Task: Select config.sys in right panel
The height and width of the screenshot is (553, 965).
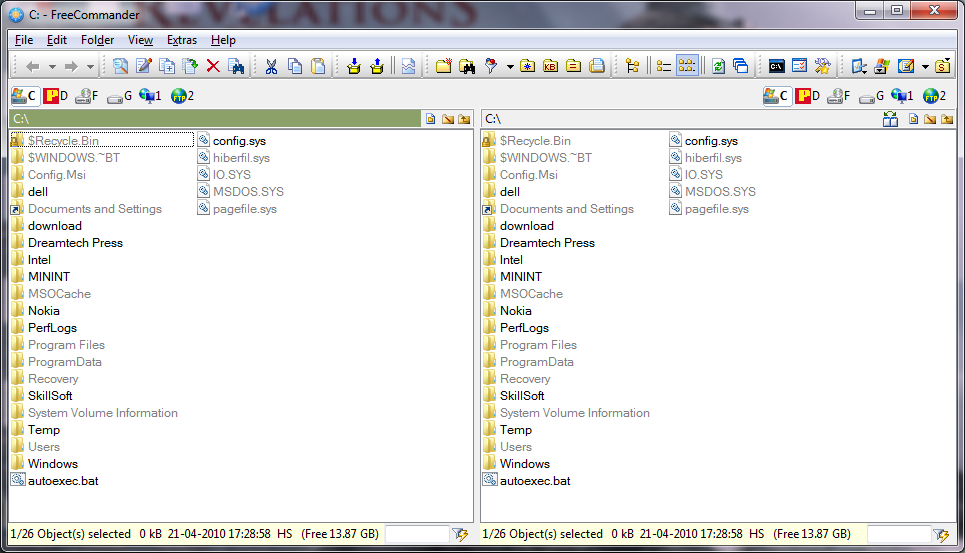Action: (x=703, y=141)
